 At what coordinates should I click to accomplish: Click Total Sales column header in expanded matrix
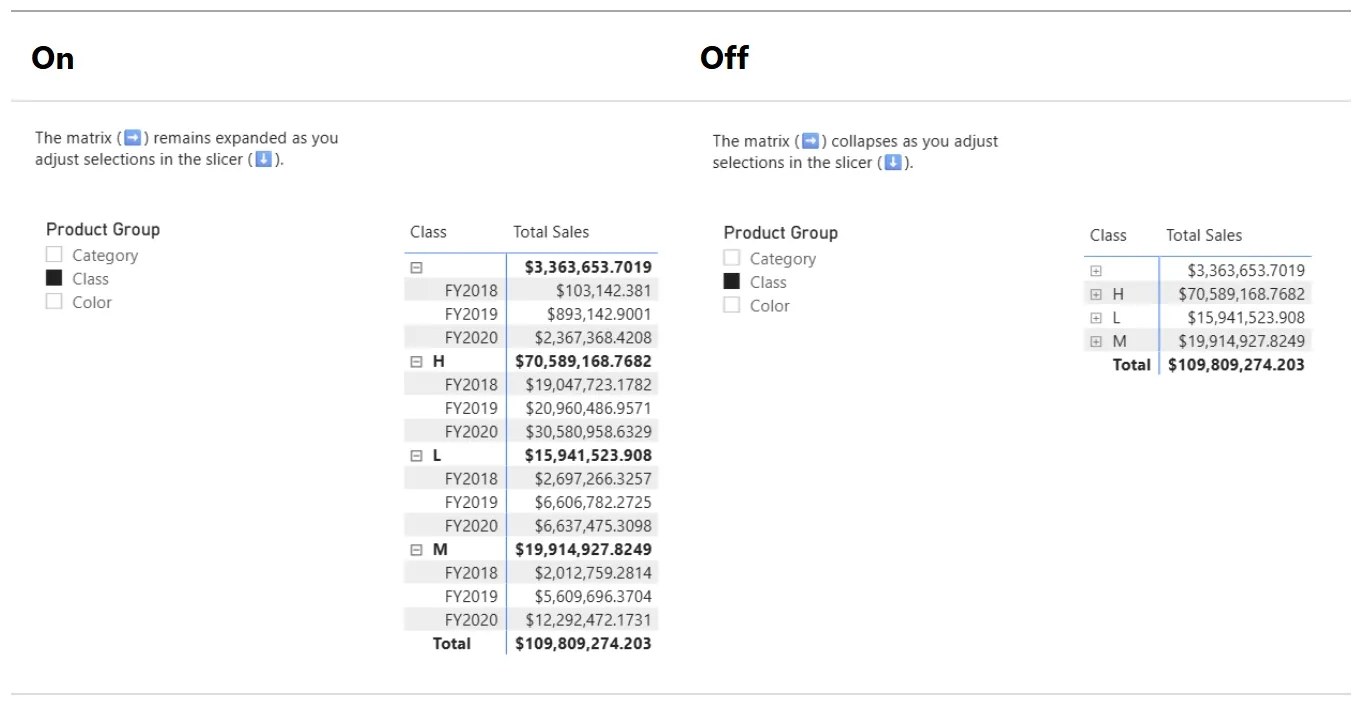click(551, 232)
